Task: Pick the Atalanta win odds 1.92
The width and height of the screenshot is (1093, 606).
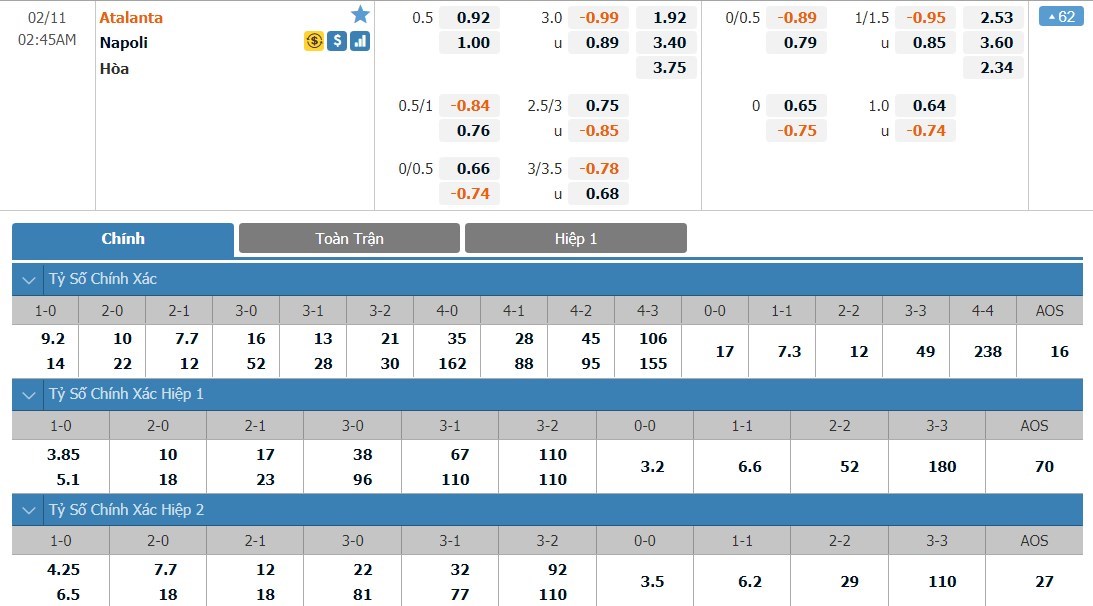Action: (669, 17)
